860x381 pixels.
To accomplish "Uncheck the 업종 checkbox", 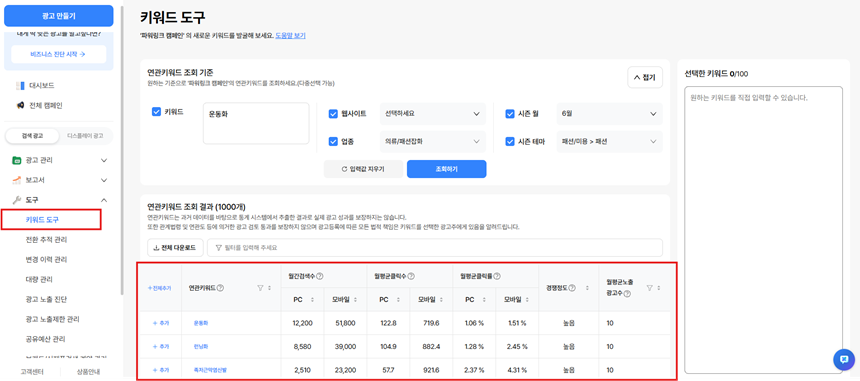I will click(x=333, y=141).
